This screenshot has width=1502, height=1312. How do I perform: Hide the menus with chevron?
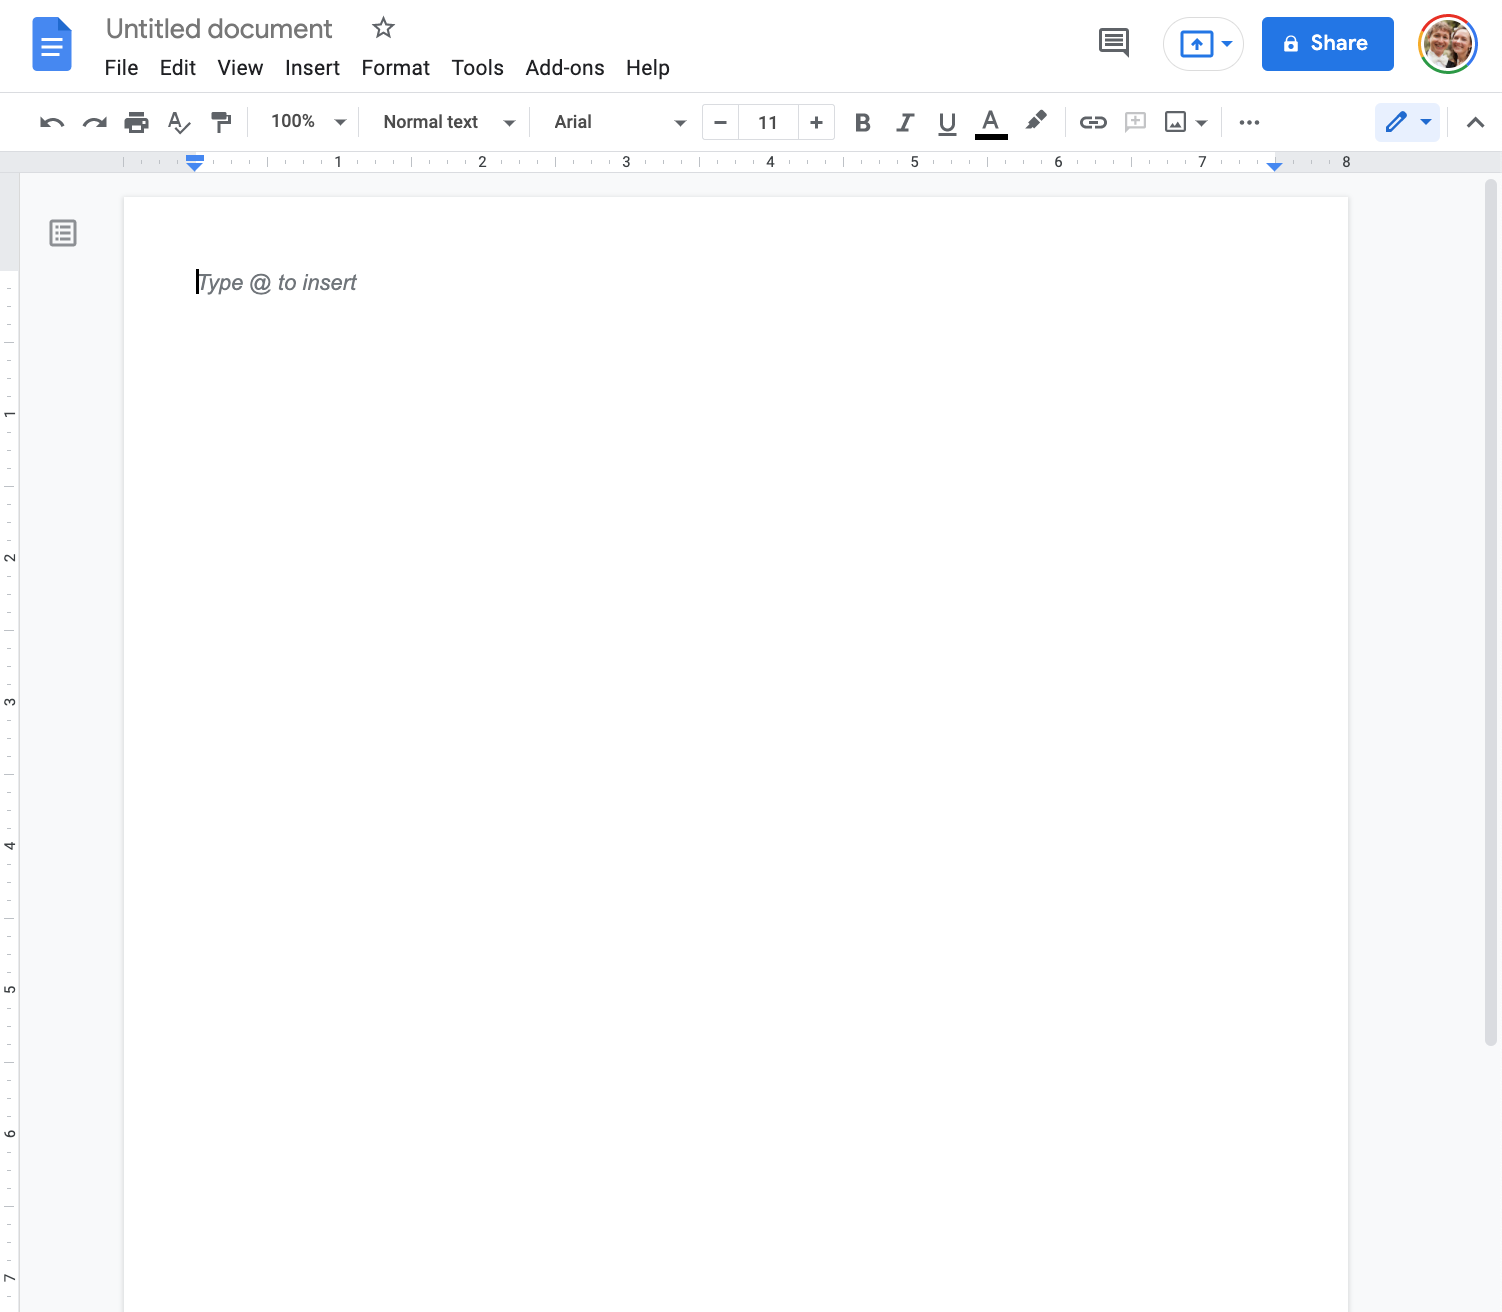pyautogui.click(x=1475, y=122)
